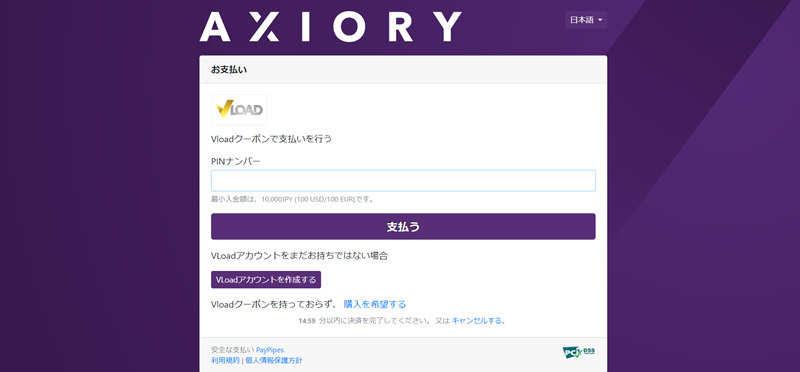
Task: Click the VLoadアカウントをまだお持ちではない場合 text
Action: (x=299, y=256)
